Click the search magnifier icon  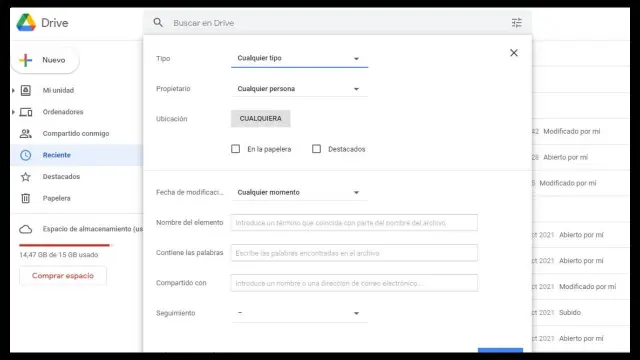point(158,22)
